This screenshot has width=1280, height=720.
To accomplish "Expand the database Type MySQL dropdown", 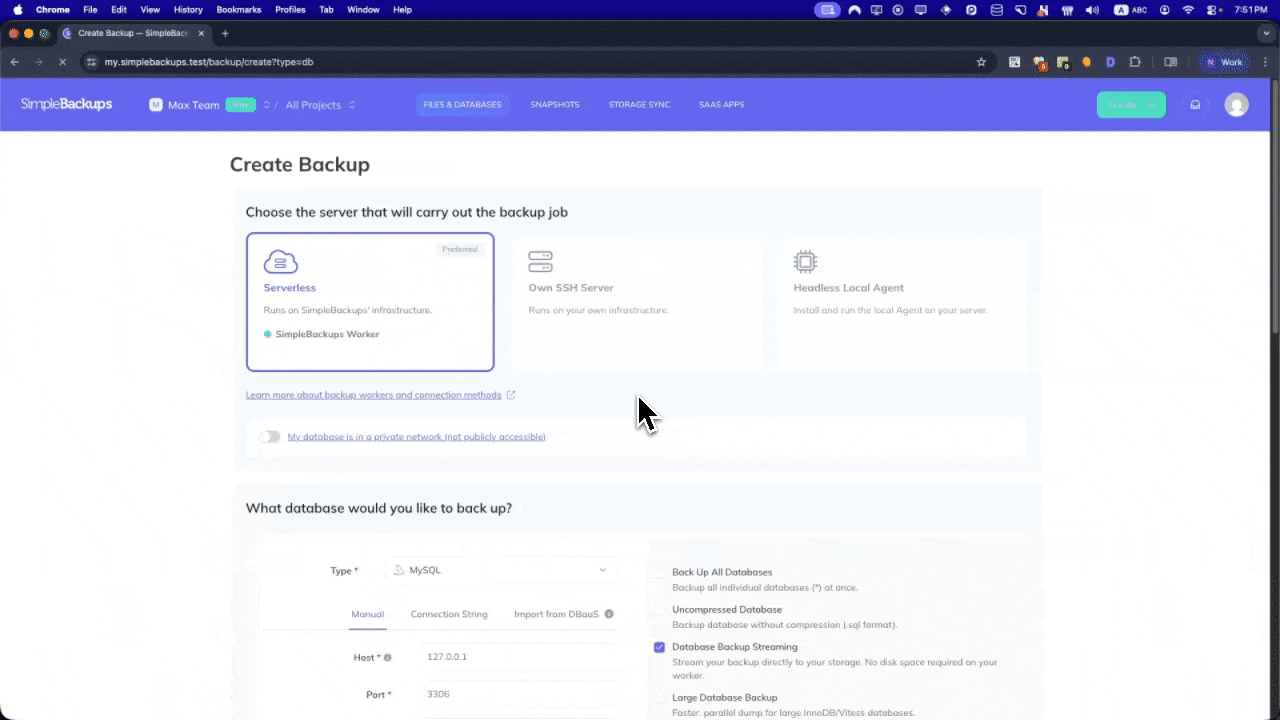I will coord(501,570).
